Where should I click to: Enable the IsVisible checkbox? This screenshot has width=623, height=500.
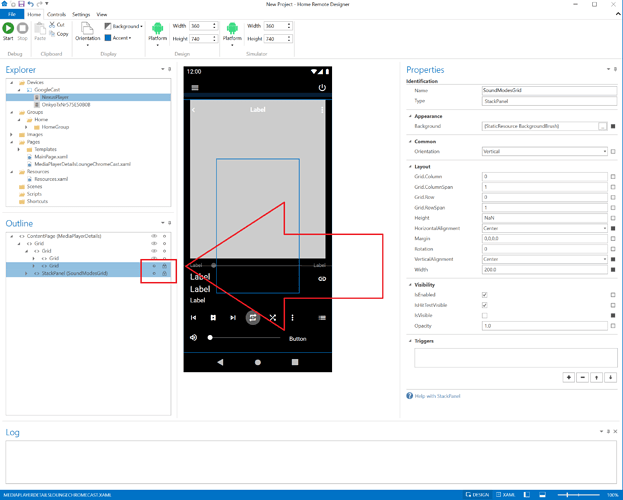pos(484,315)
